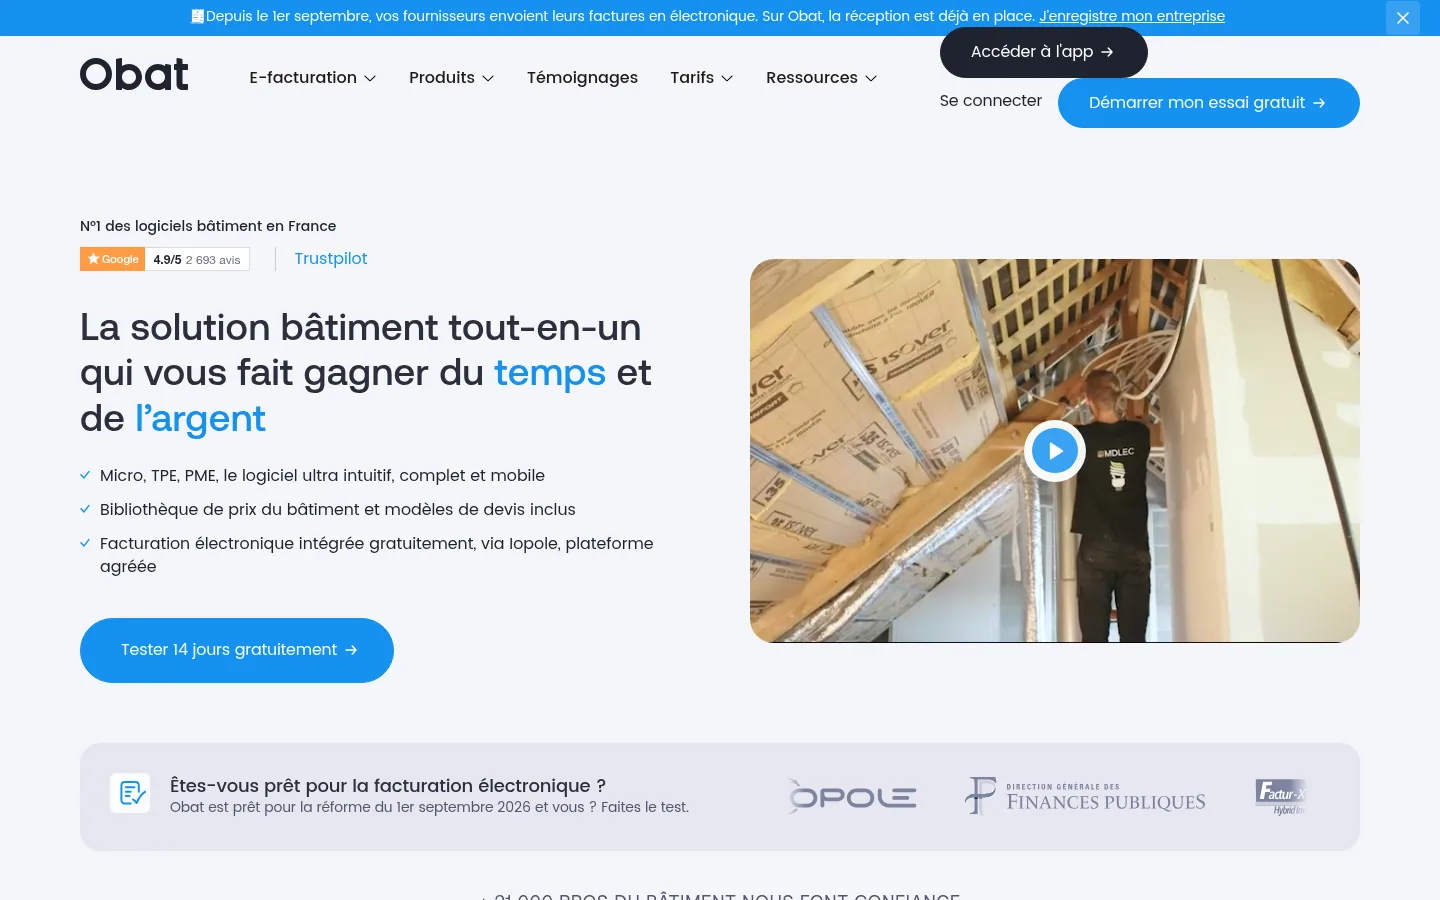
Task: Close the top announcement banner
Action: (x=1402, y=18)
